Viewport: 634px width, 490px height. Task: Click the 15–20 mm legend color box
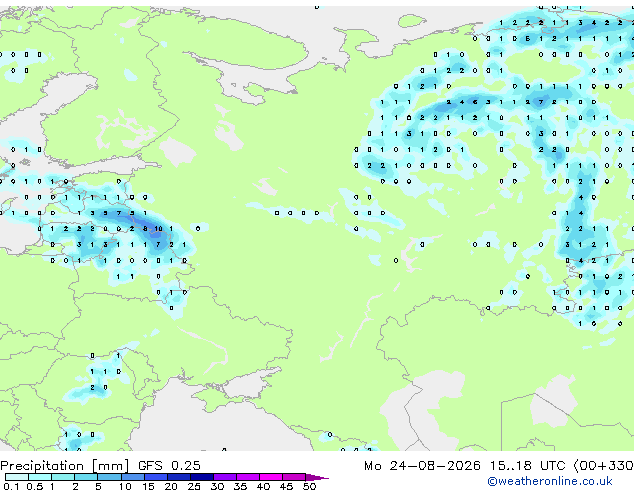(x=156, y=477)
